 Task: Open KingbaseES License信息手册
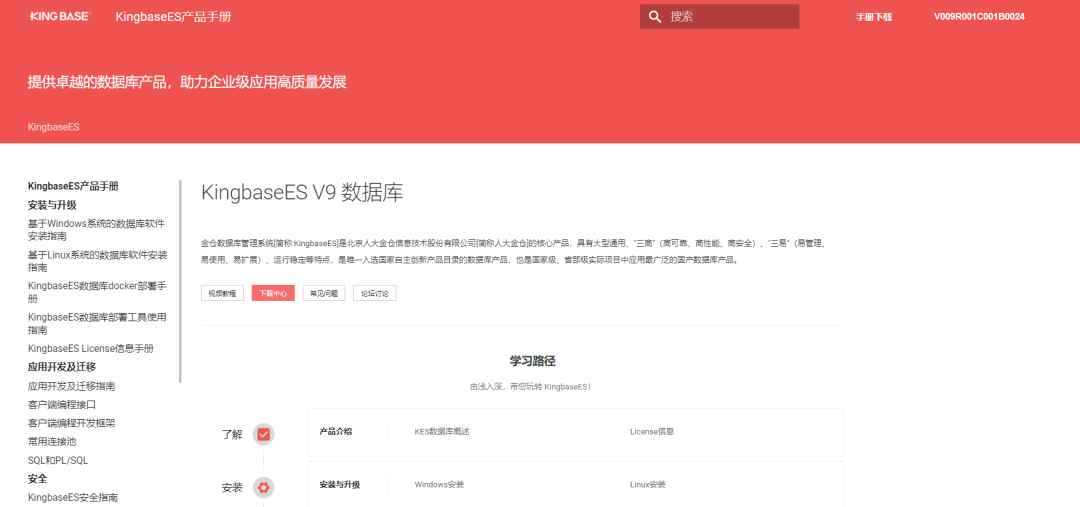pos(90,349)
